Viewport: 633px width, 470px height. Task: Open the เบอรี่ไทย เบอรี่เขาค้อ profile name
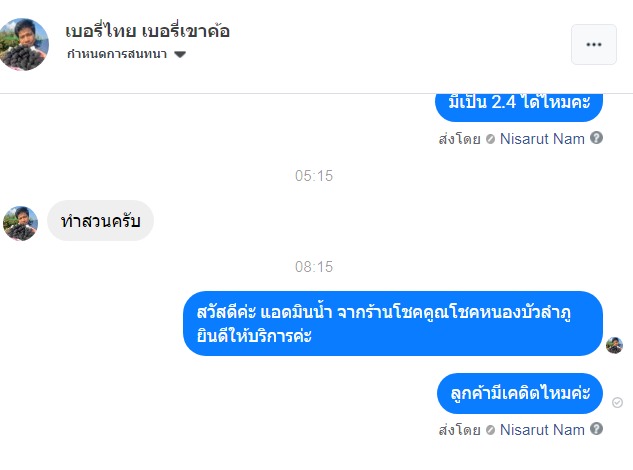148,30
